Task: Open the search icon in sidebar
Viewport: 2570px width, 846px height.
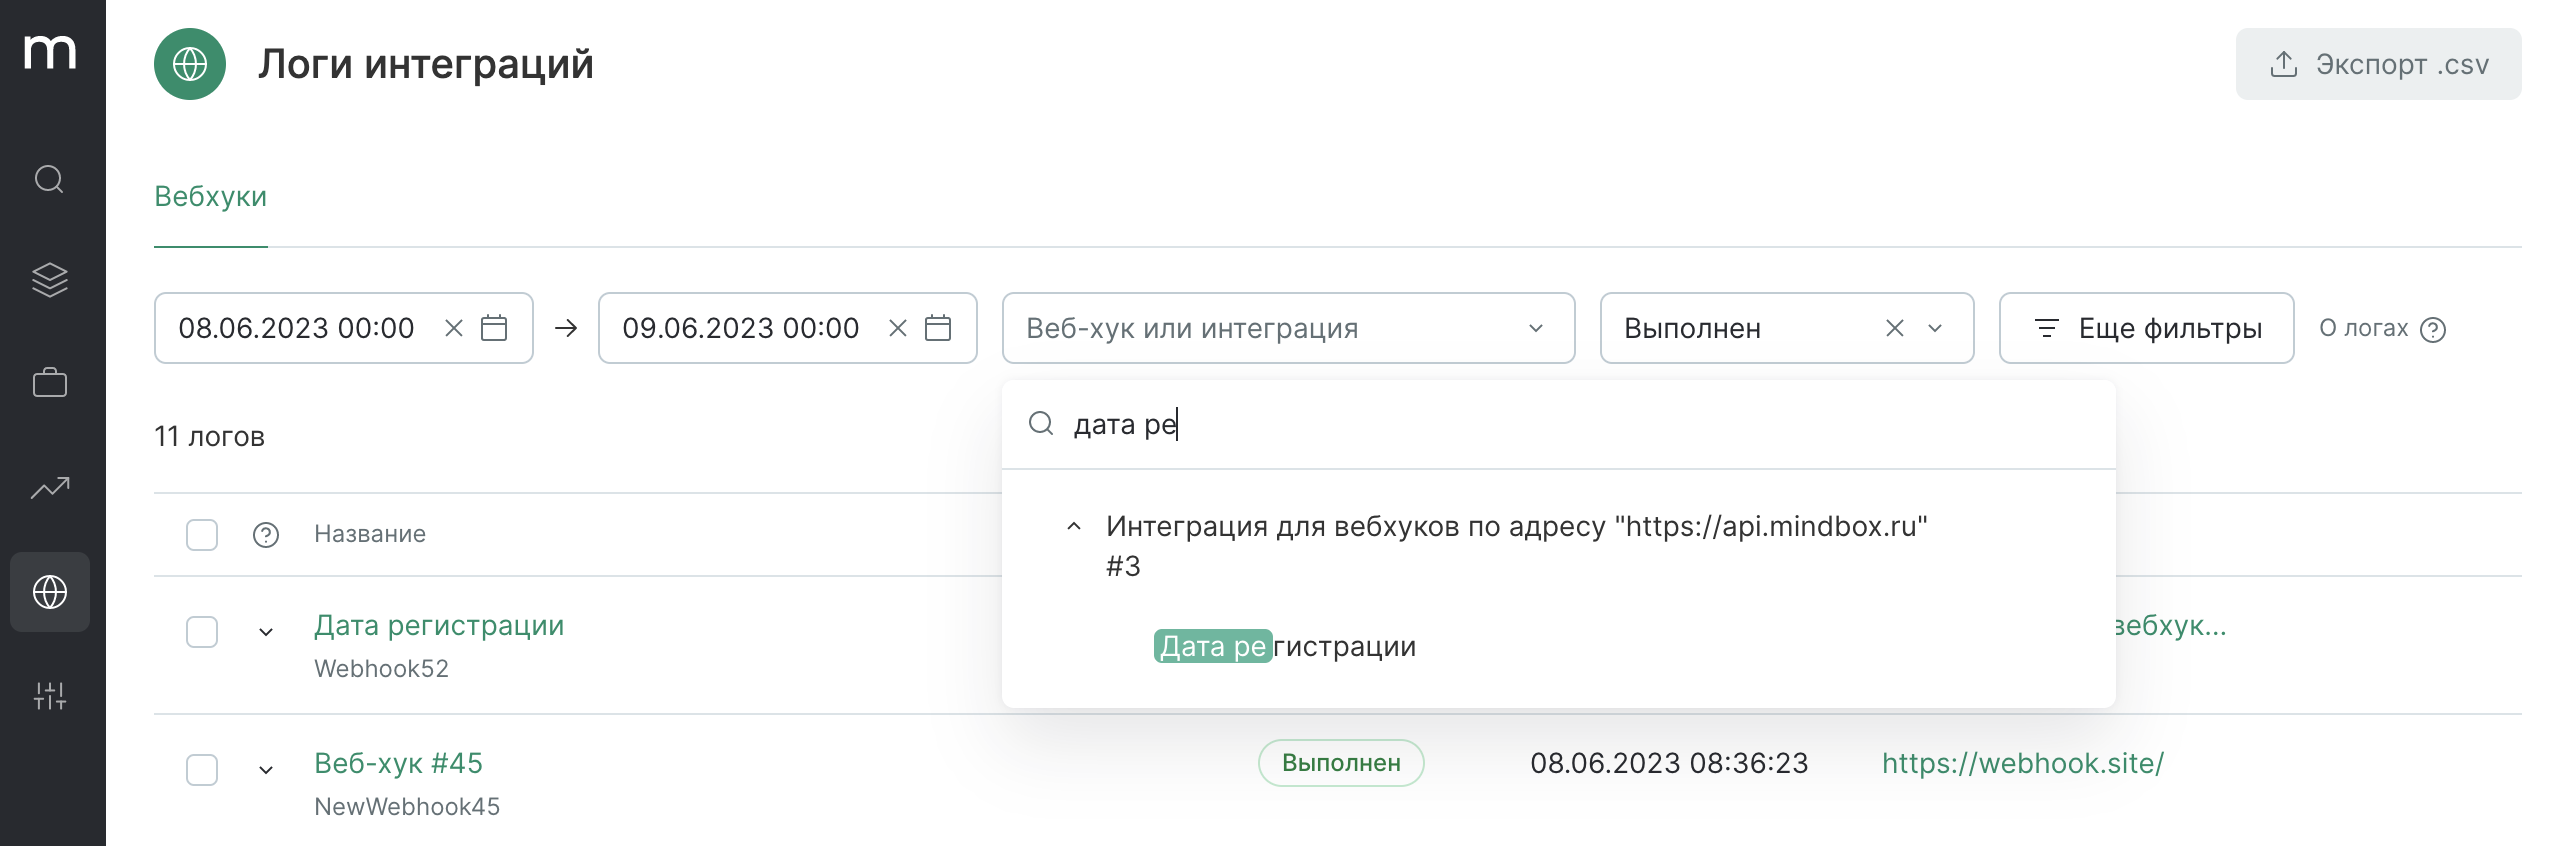Action: coord(50,180)
